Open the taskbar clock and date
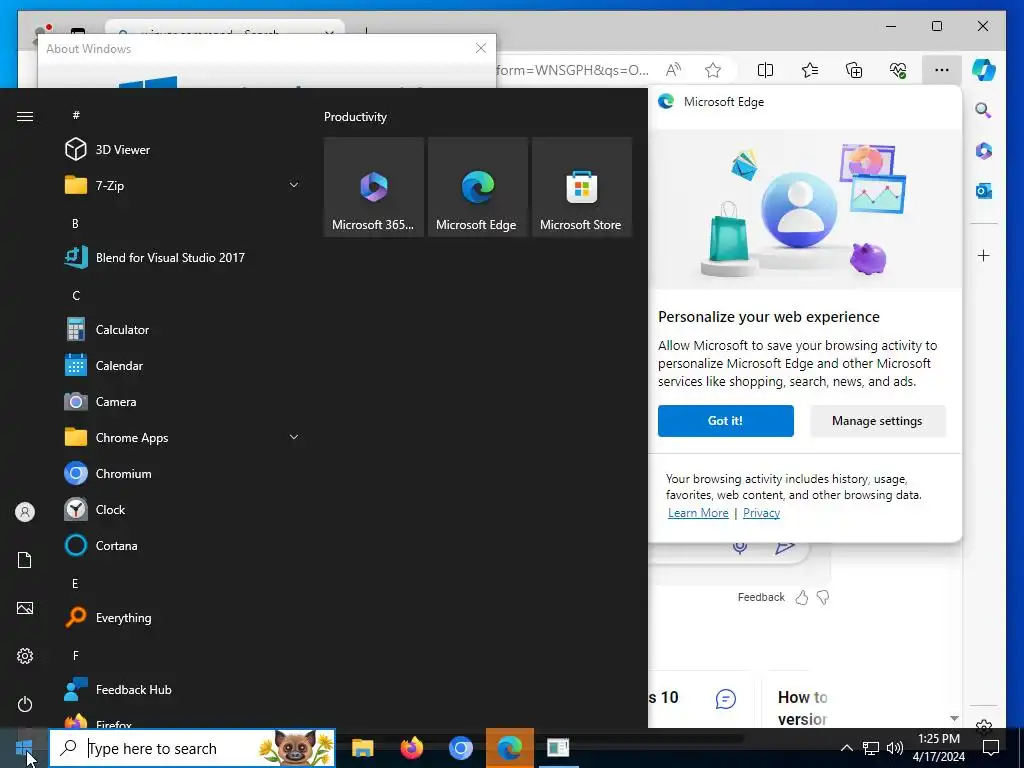 coord(938,748)
